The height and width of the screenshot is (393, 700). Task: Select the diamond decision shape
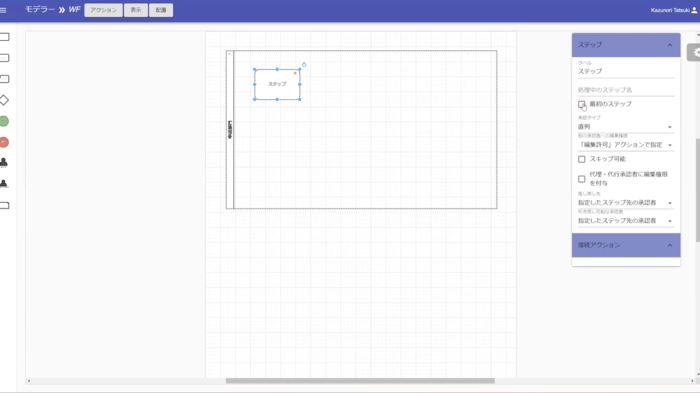[4, 100]
